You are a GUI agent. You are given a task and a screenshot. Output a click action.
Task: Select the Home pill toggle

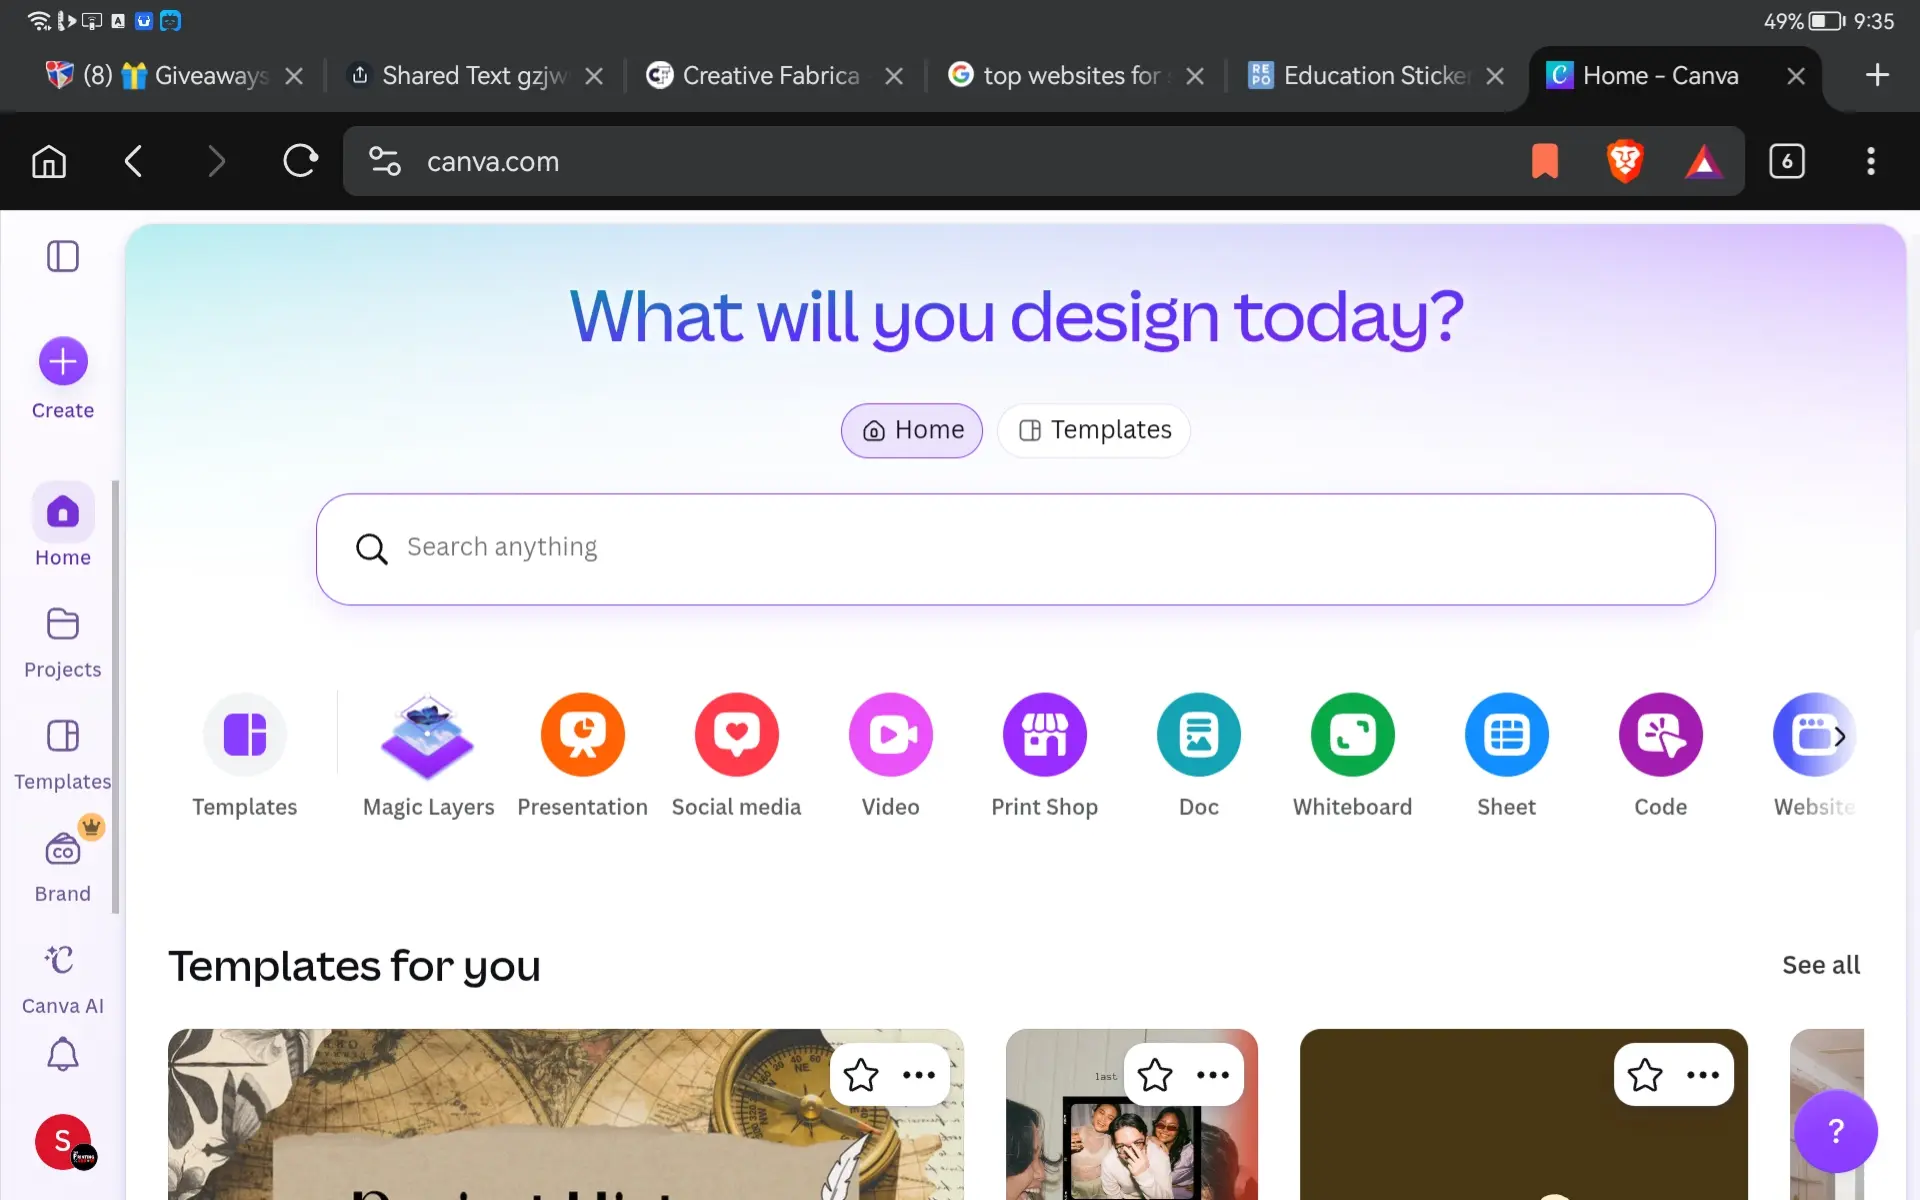pos(912,430)
